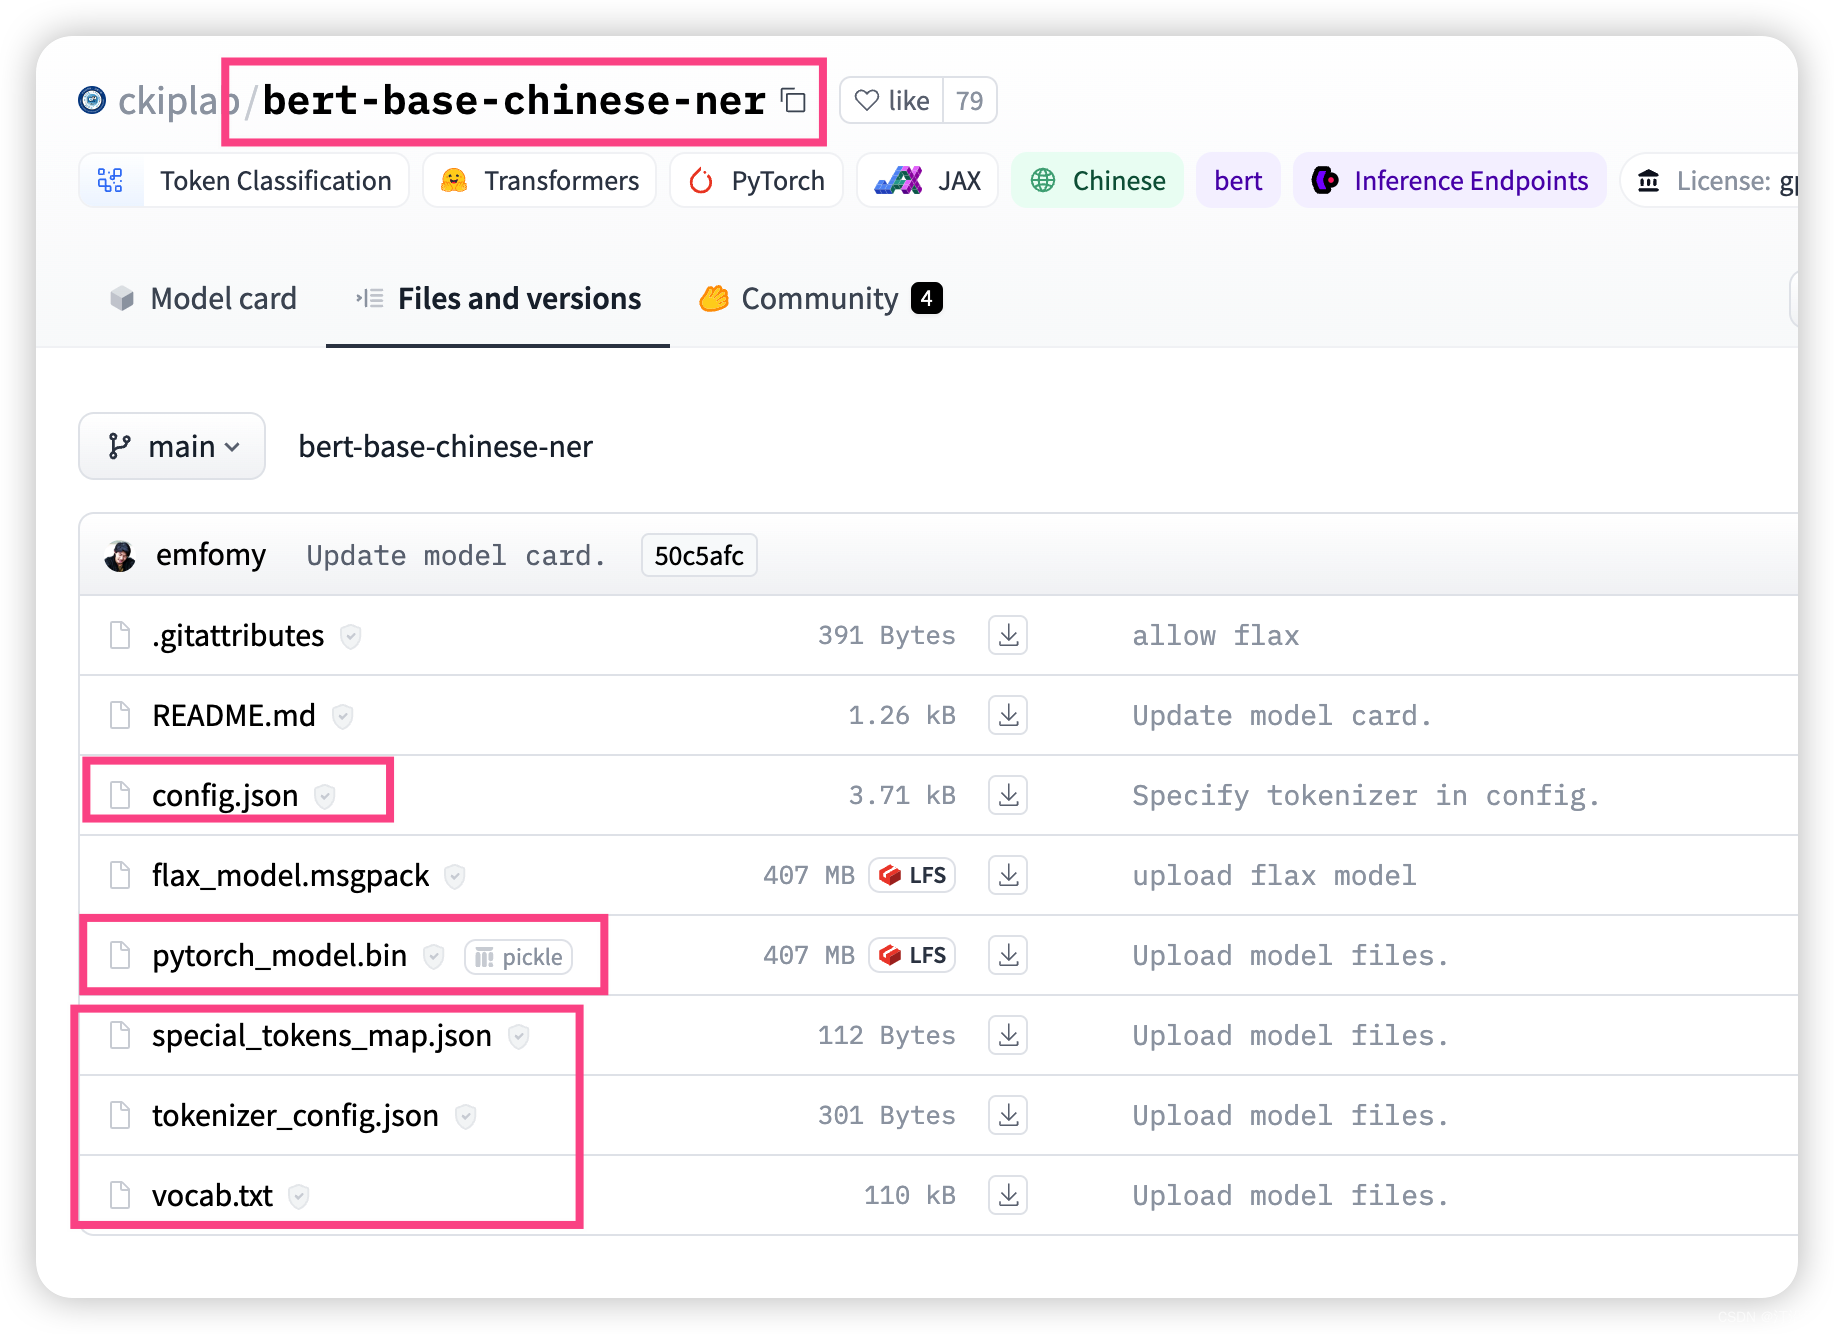1834x1334 pixels.
Task: Open special_tokens_map.json file
Action: 321,1035
